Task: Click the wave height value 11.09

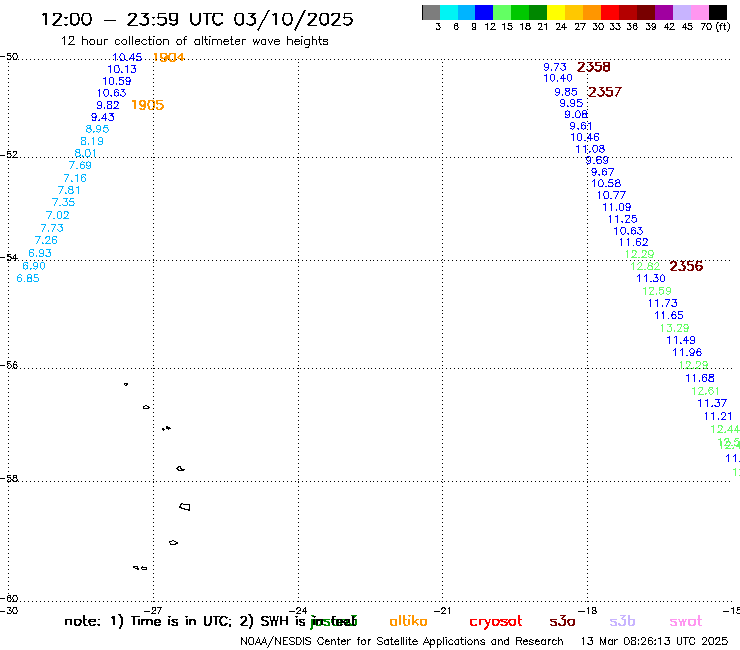Action: pyautogui.click(x=617, y=207)
